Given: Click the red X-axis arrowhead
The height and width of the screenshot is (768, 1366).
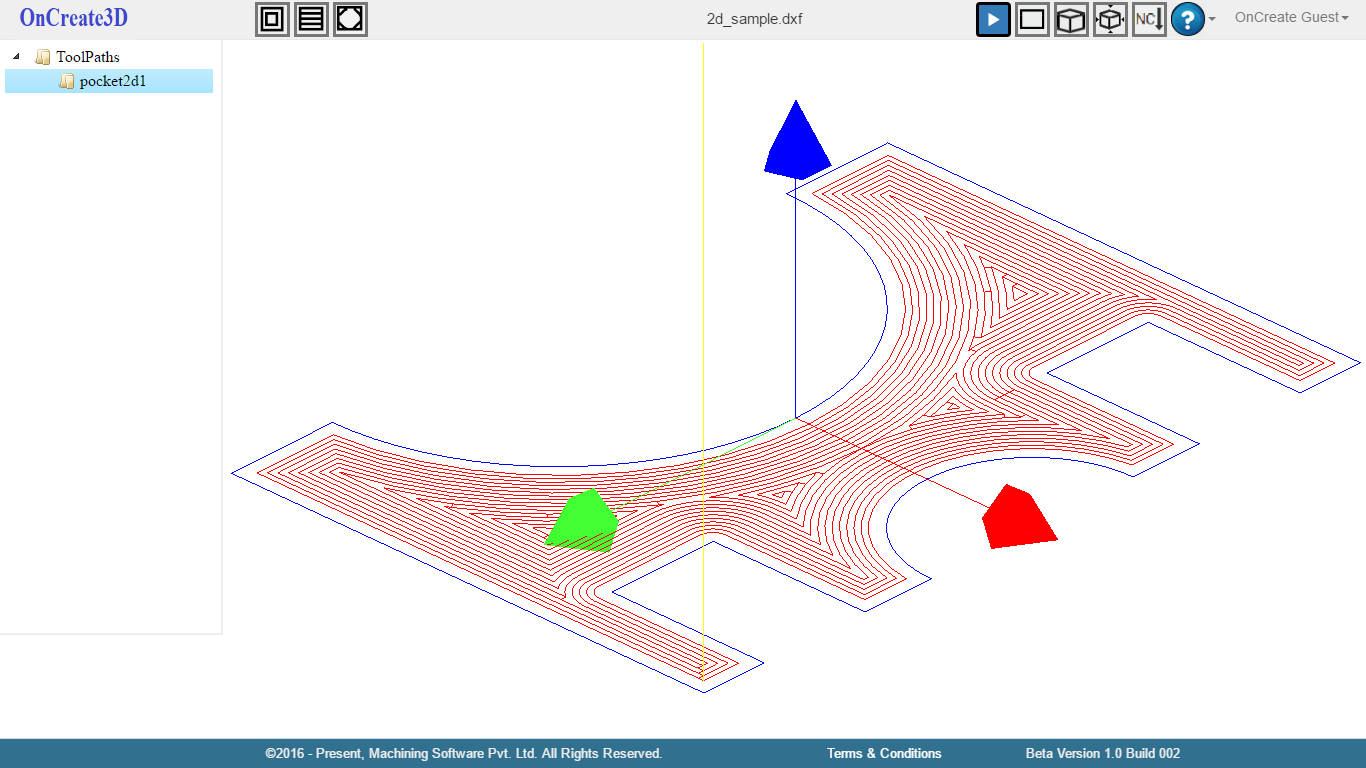Looking at the screenshot, I should pyautogui.click(x=1017, y=517).
